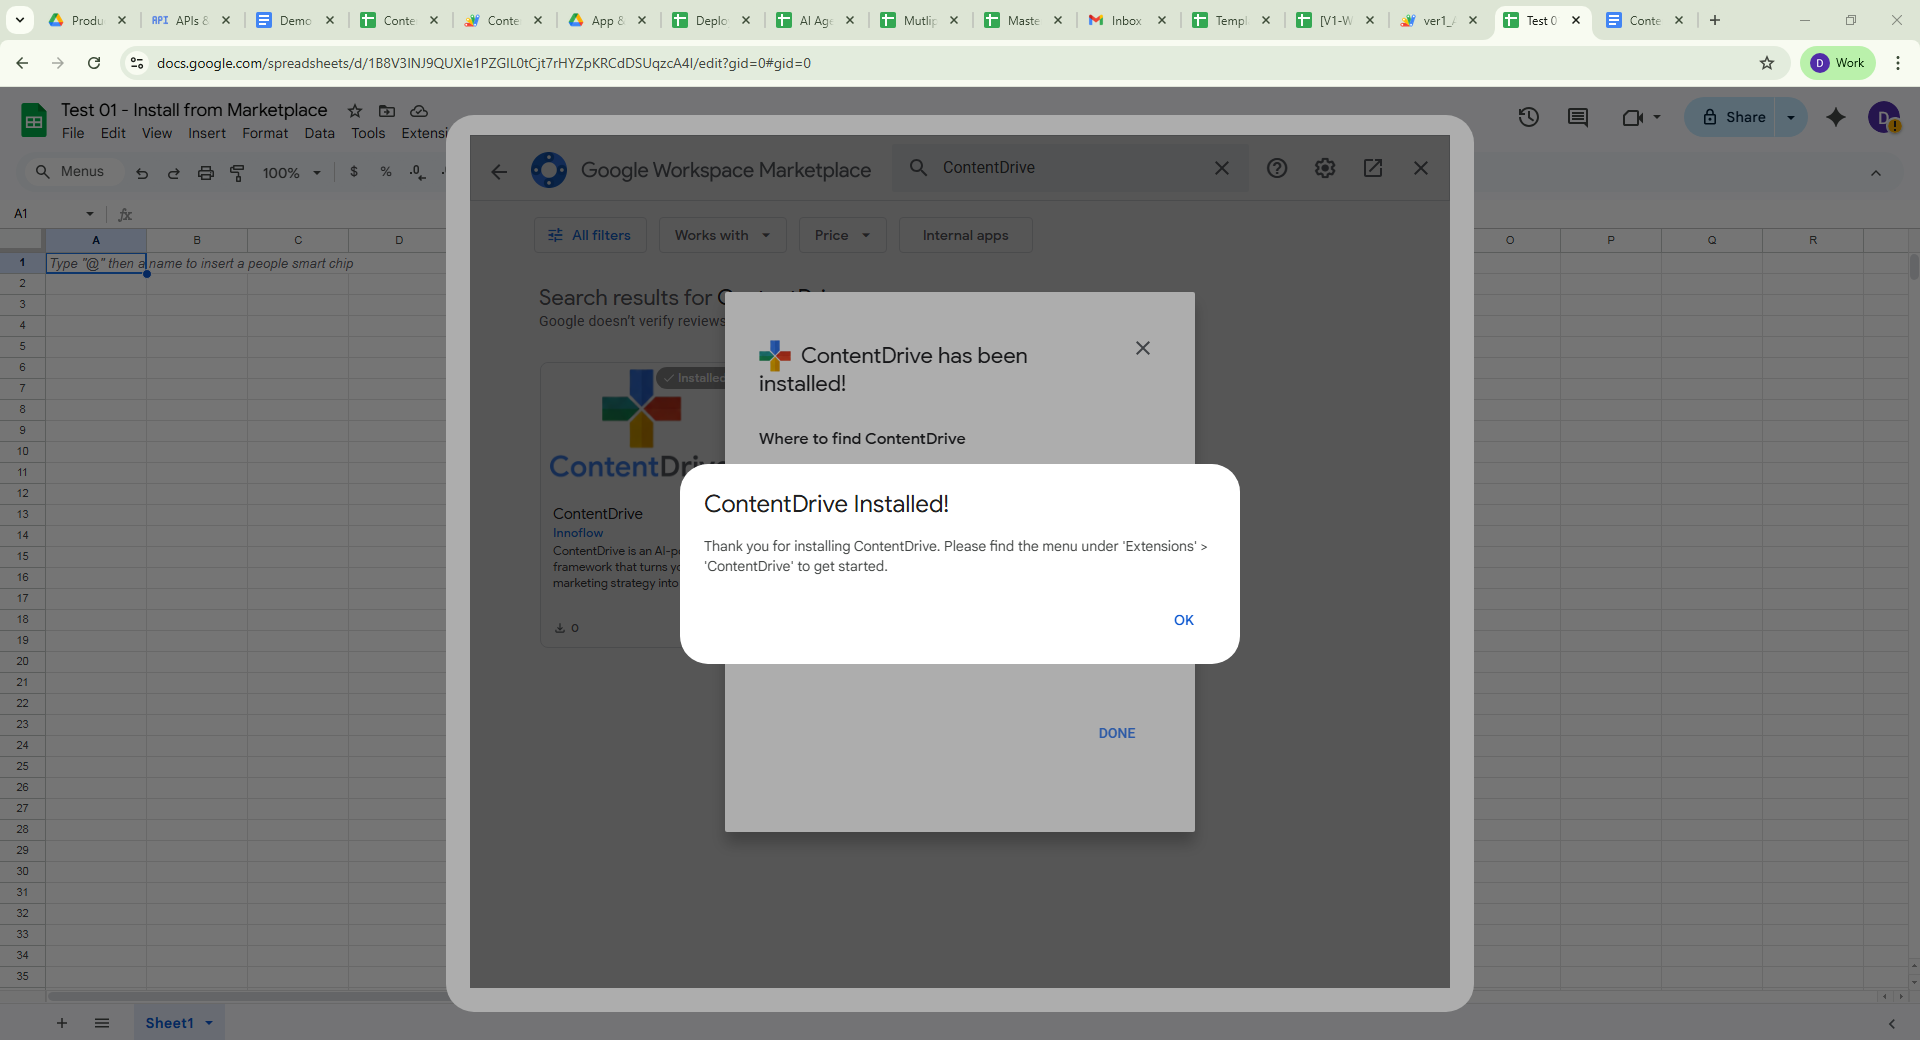
Task: Apply percent format icon
Action: pos(386,172)
